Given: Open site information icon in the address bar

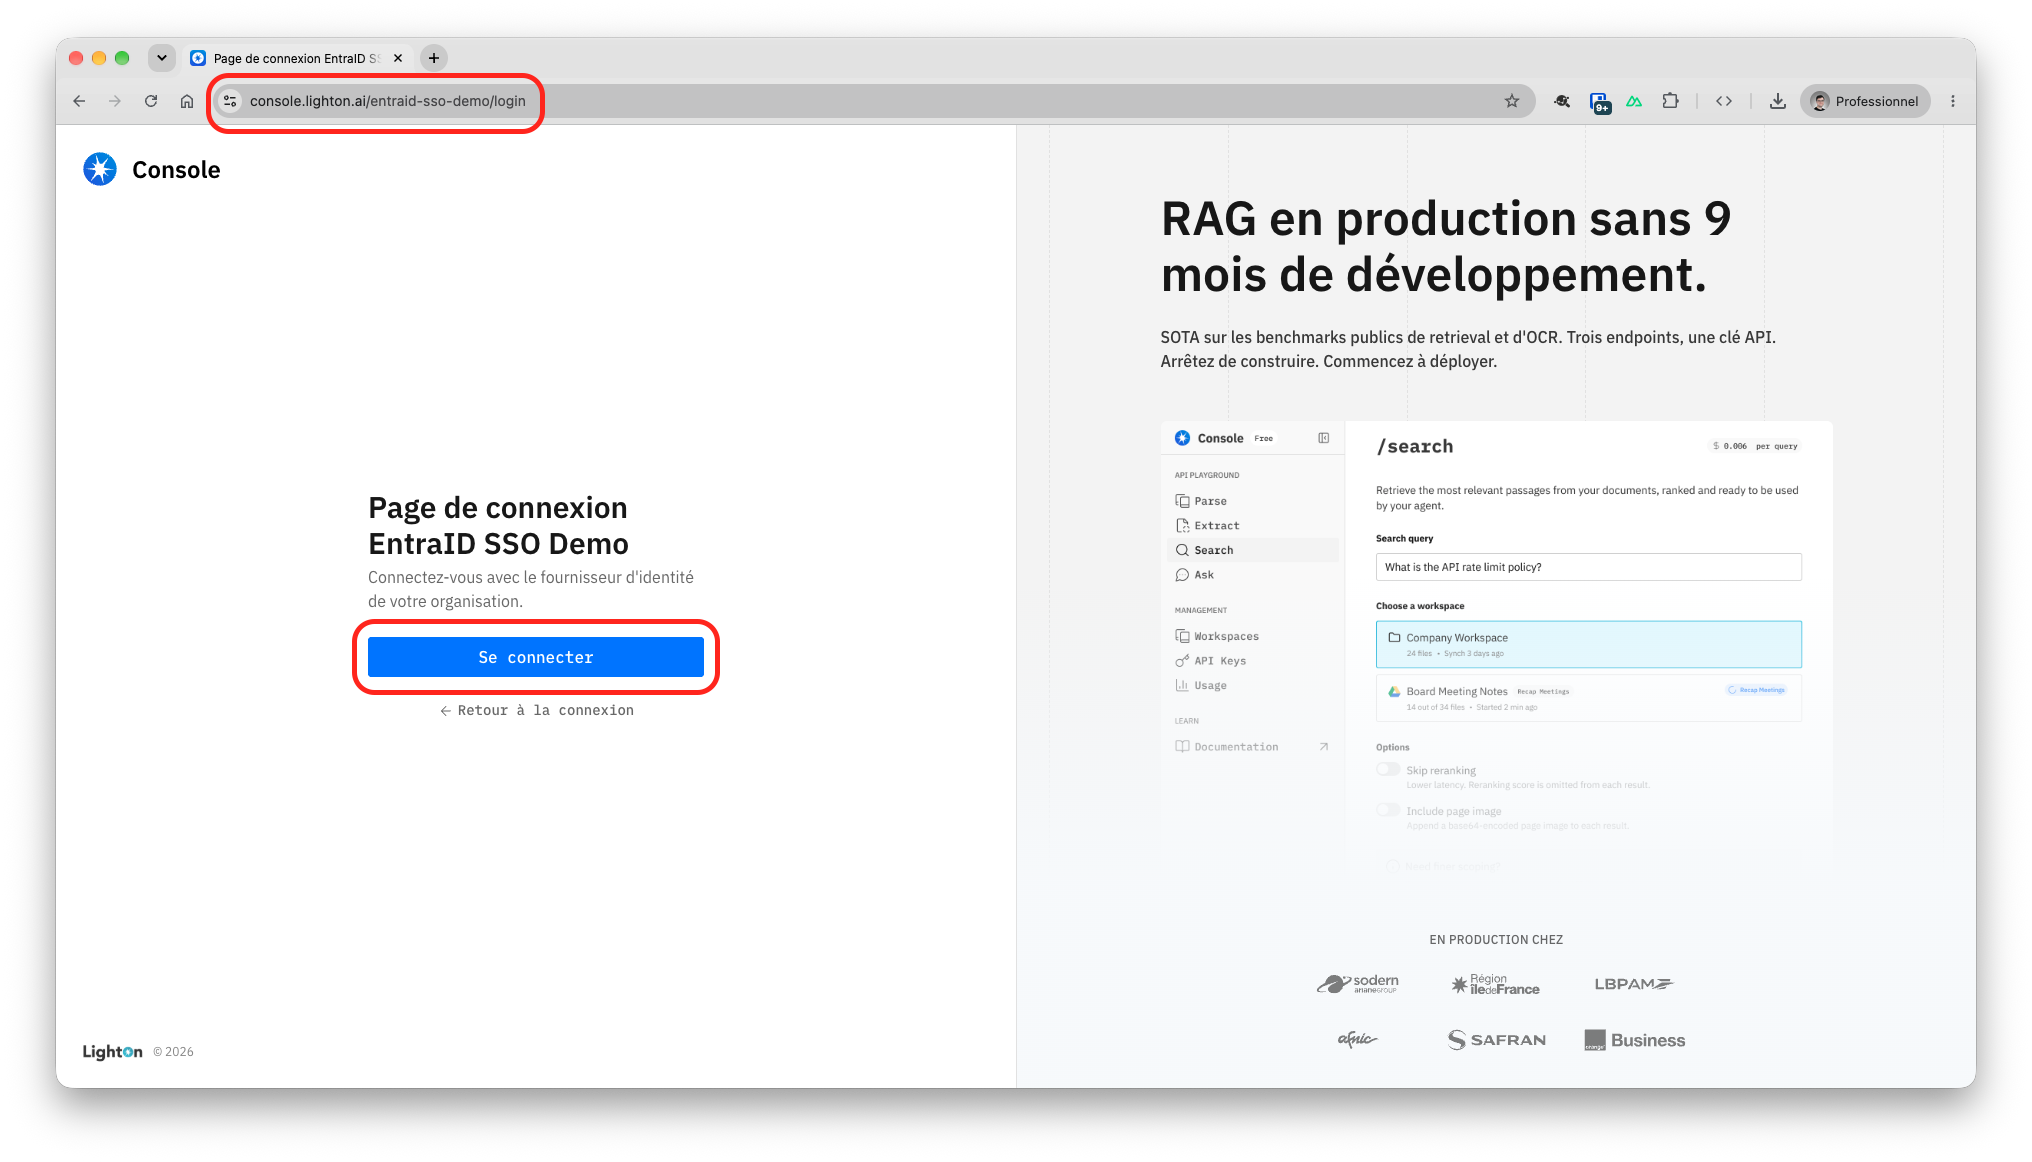Looking at the screenshot, I should pos(230,101).
